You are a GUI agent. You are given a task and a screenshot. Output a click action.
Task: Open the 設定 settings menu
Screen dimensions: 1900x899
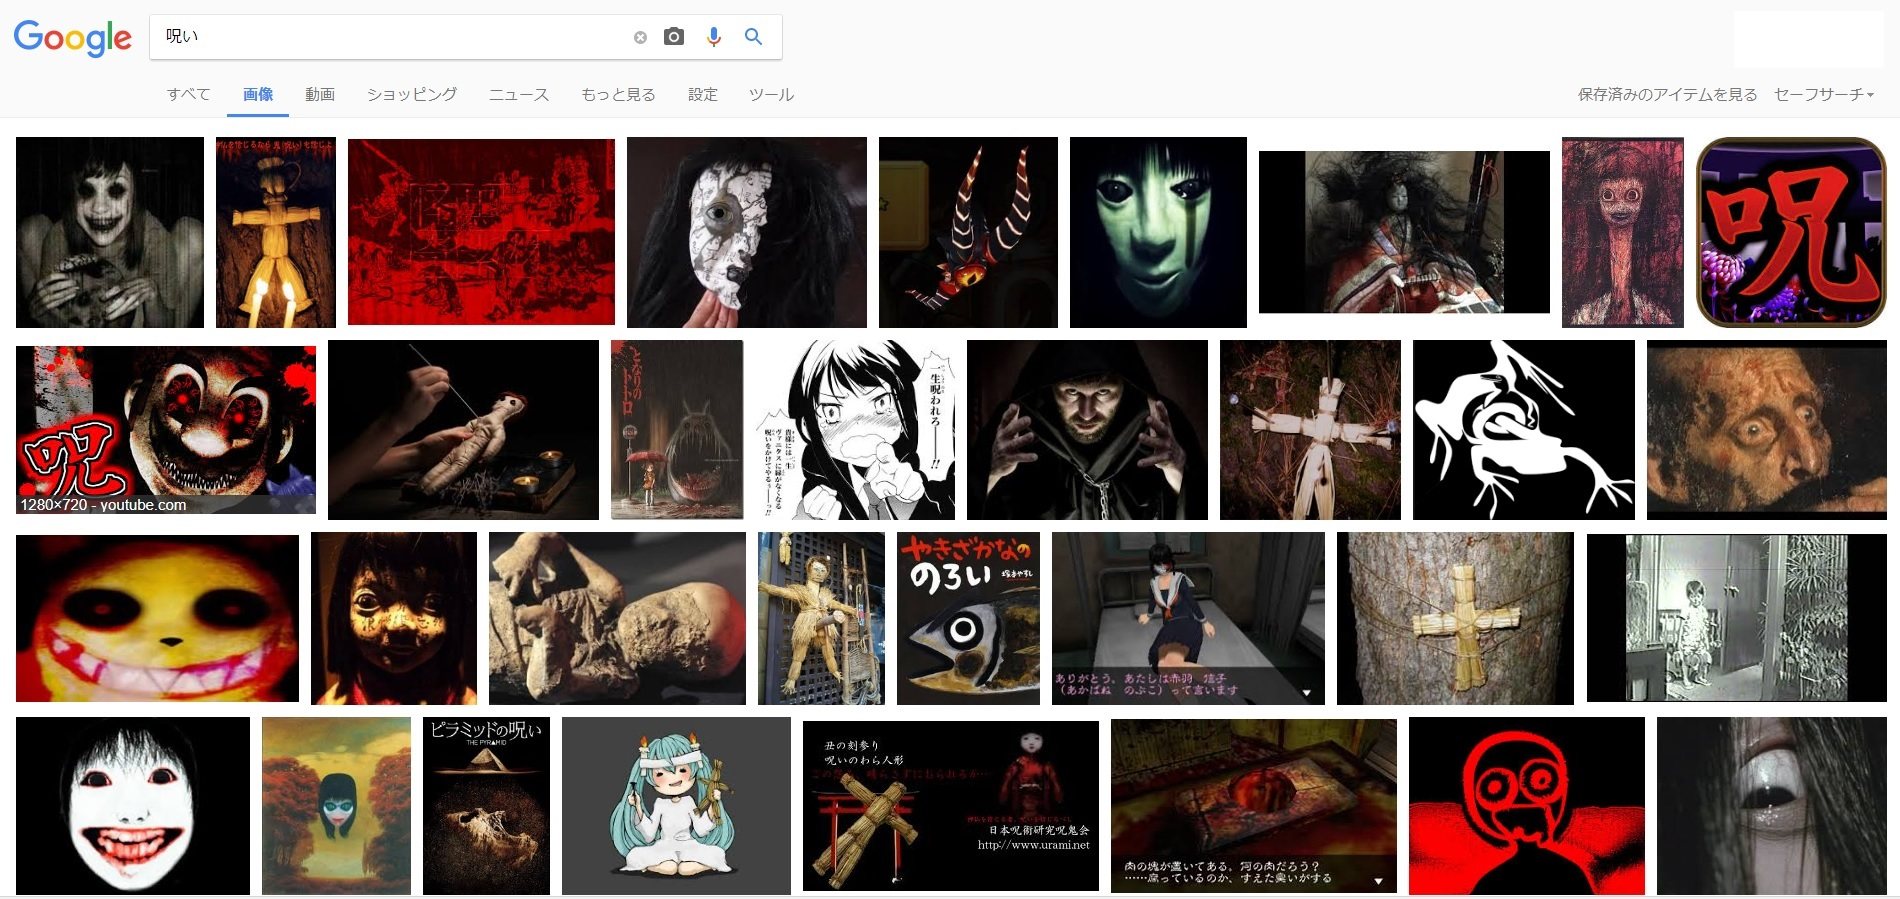pos(702,94)
